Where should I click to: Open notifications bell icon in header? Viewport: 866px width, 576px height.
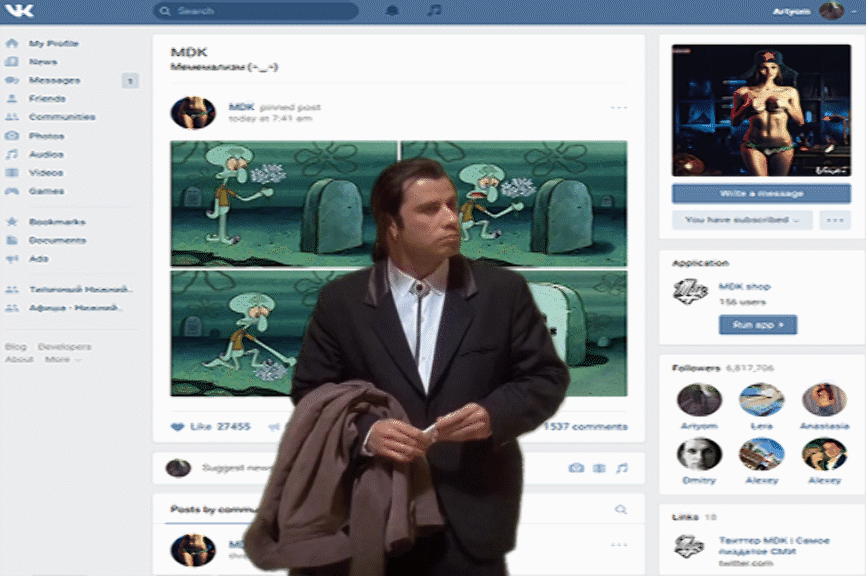click(392, 10)
